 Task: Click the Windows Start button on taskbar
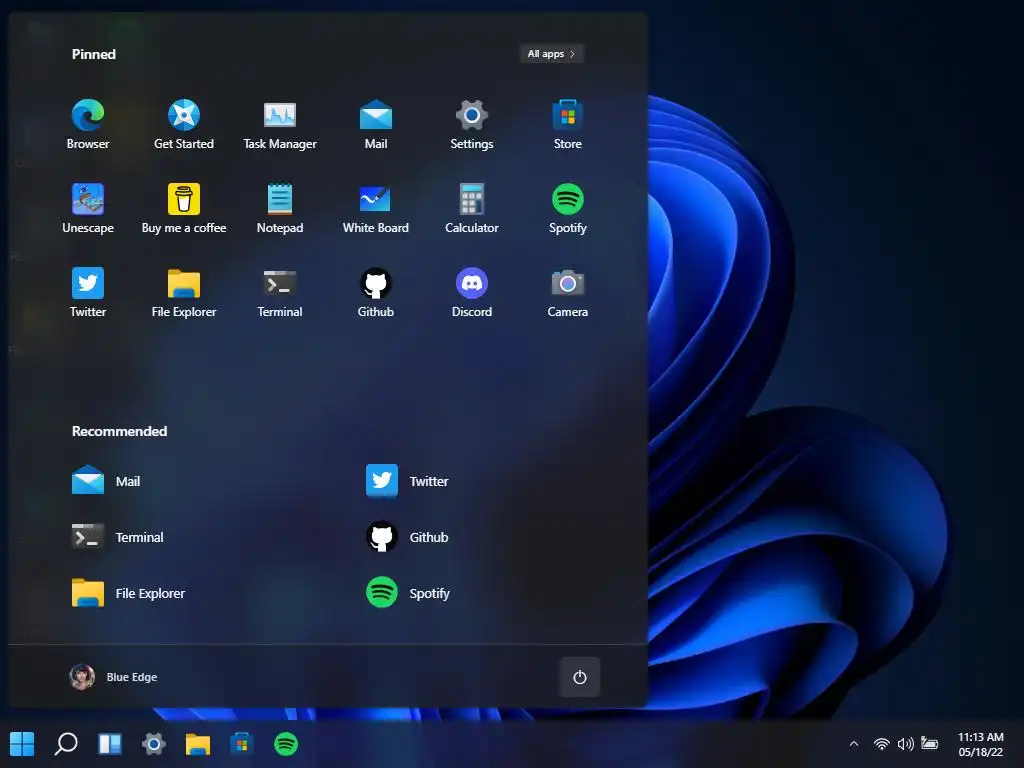tap(22, 744)
